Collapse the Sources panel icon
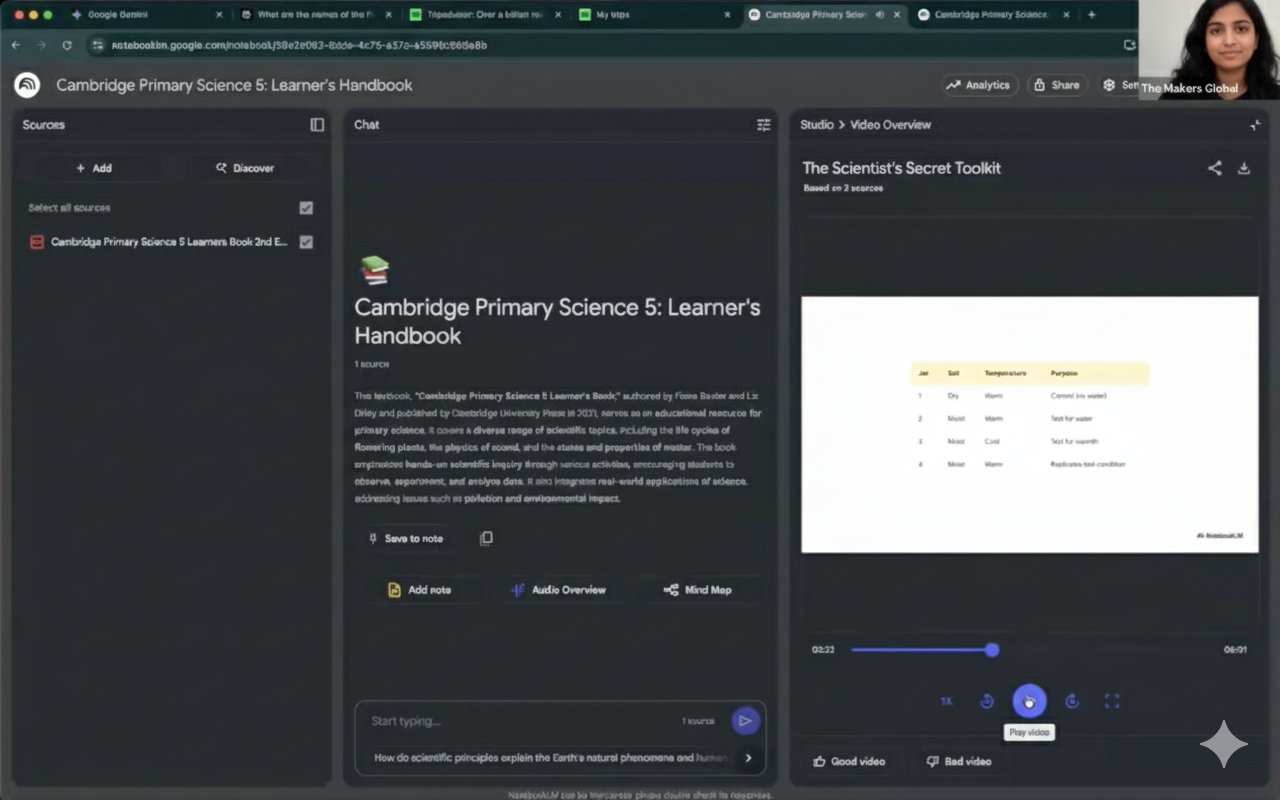Viewport: 1280px width, 800px height. pyautogui.click(x=317, y=125)
